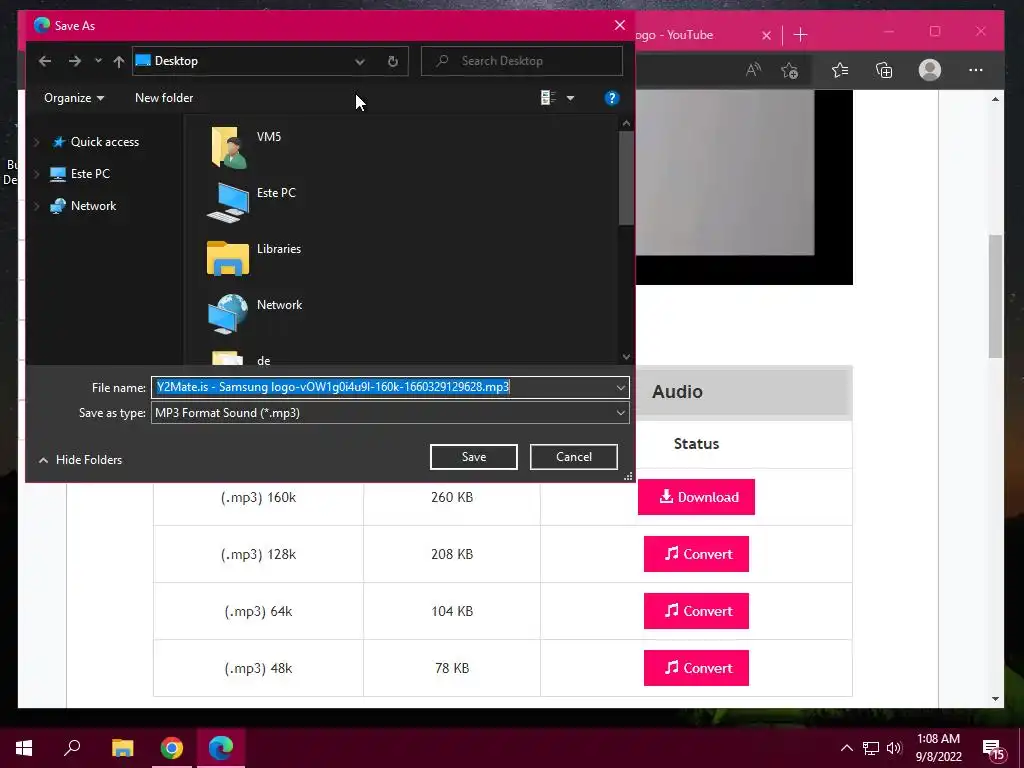1024x768 pixels.
Task: Expand Quick access tree node
Action: (x=37, y=142)
